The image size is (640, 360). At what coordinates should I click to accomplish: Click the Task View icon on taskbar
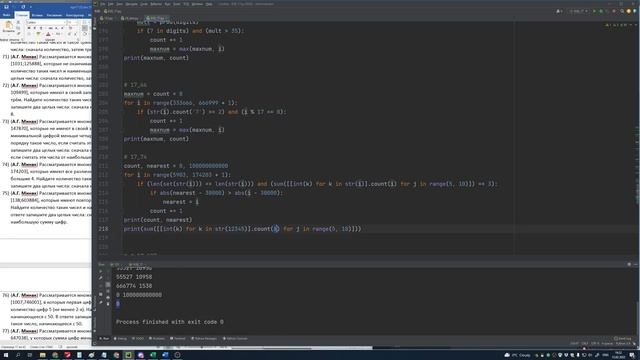pyautogui.click(x=30, y=355)
